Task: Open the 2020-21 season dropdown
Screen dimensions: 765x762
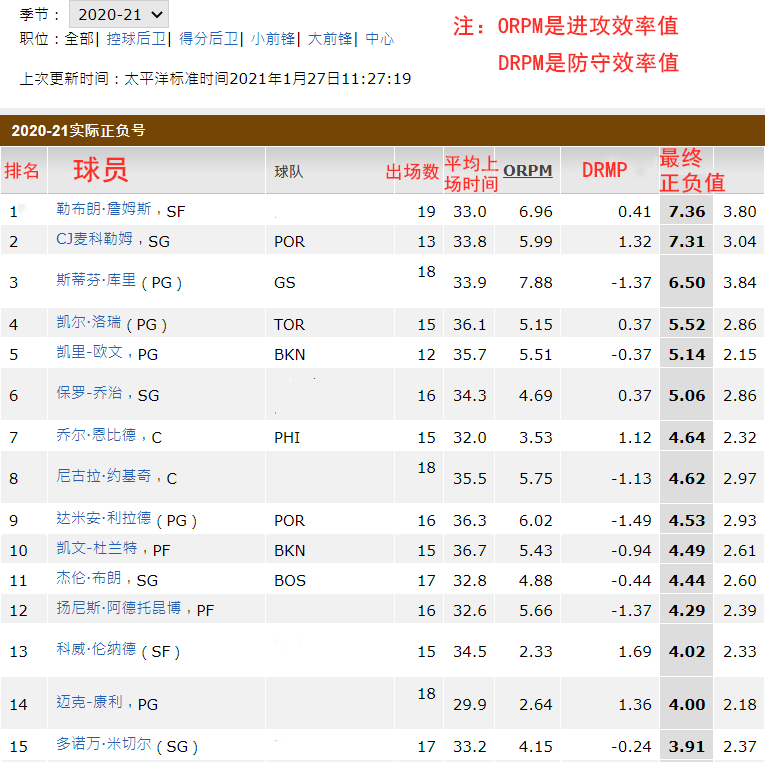Action: 118,14
